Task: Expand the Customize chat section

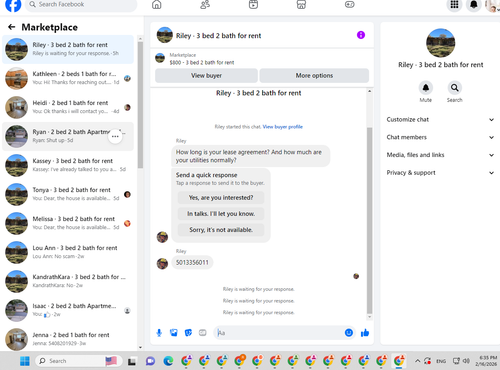Action: (440, 119)
